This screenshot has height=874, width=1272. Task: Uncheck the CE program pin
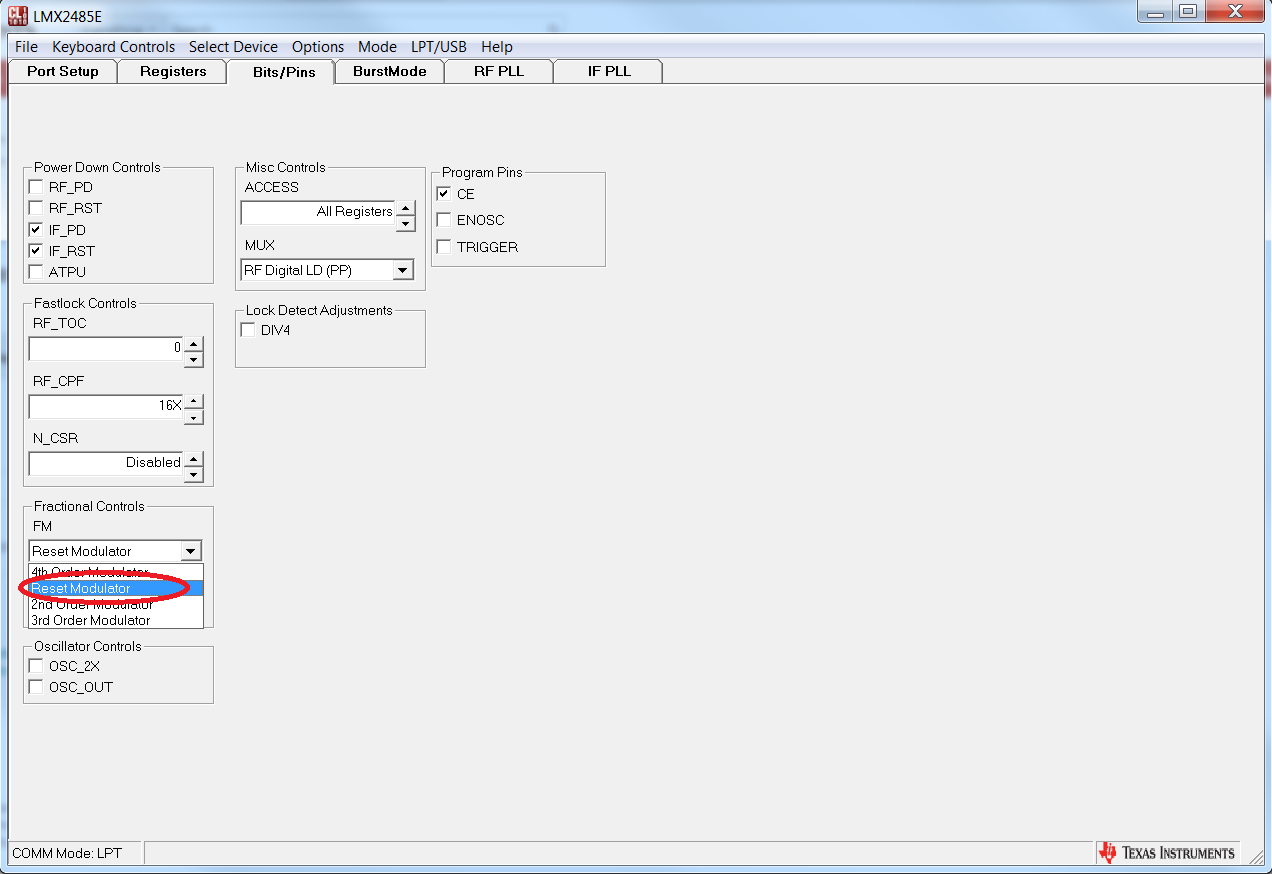click(445, 194)
